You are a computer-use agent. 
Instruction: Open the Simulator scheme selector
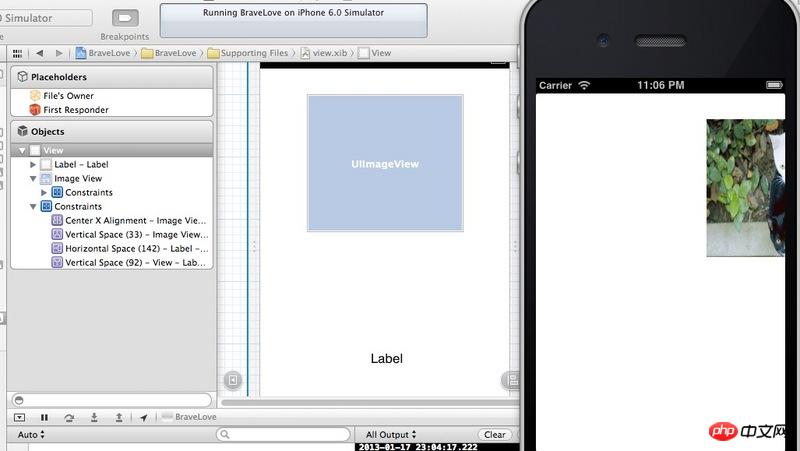(x=46, y=18)
